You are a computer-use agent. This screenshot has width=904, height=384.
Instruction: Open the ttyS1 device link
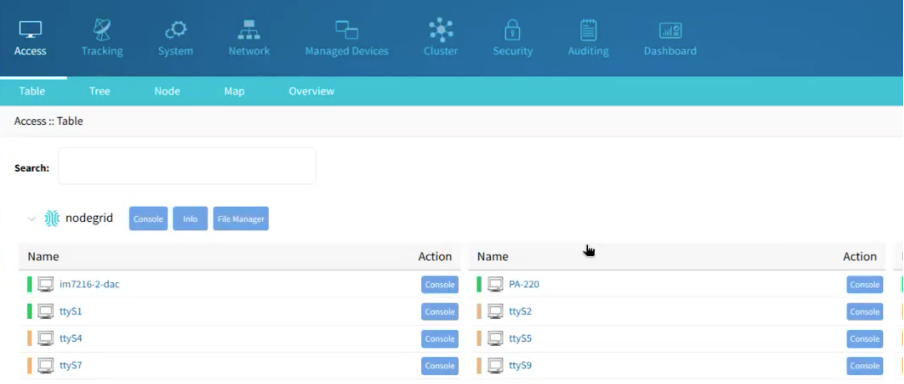point(71,311)
